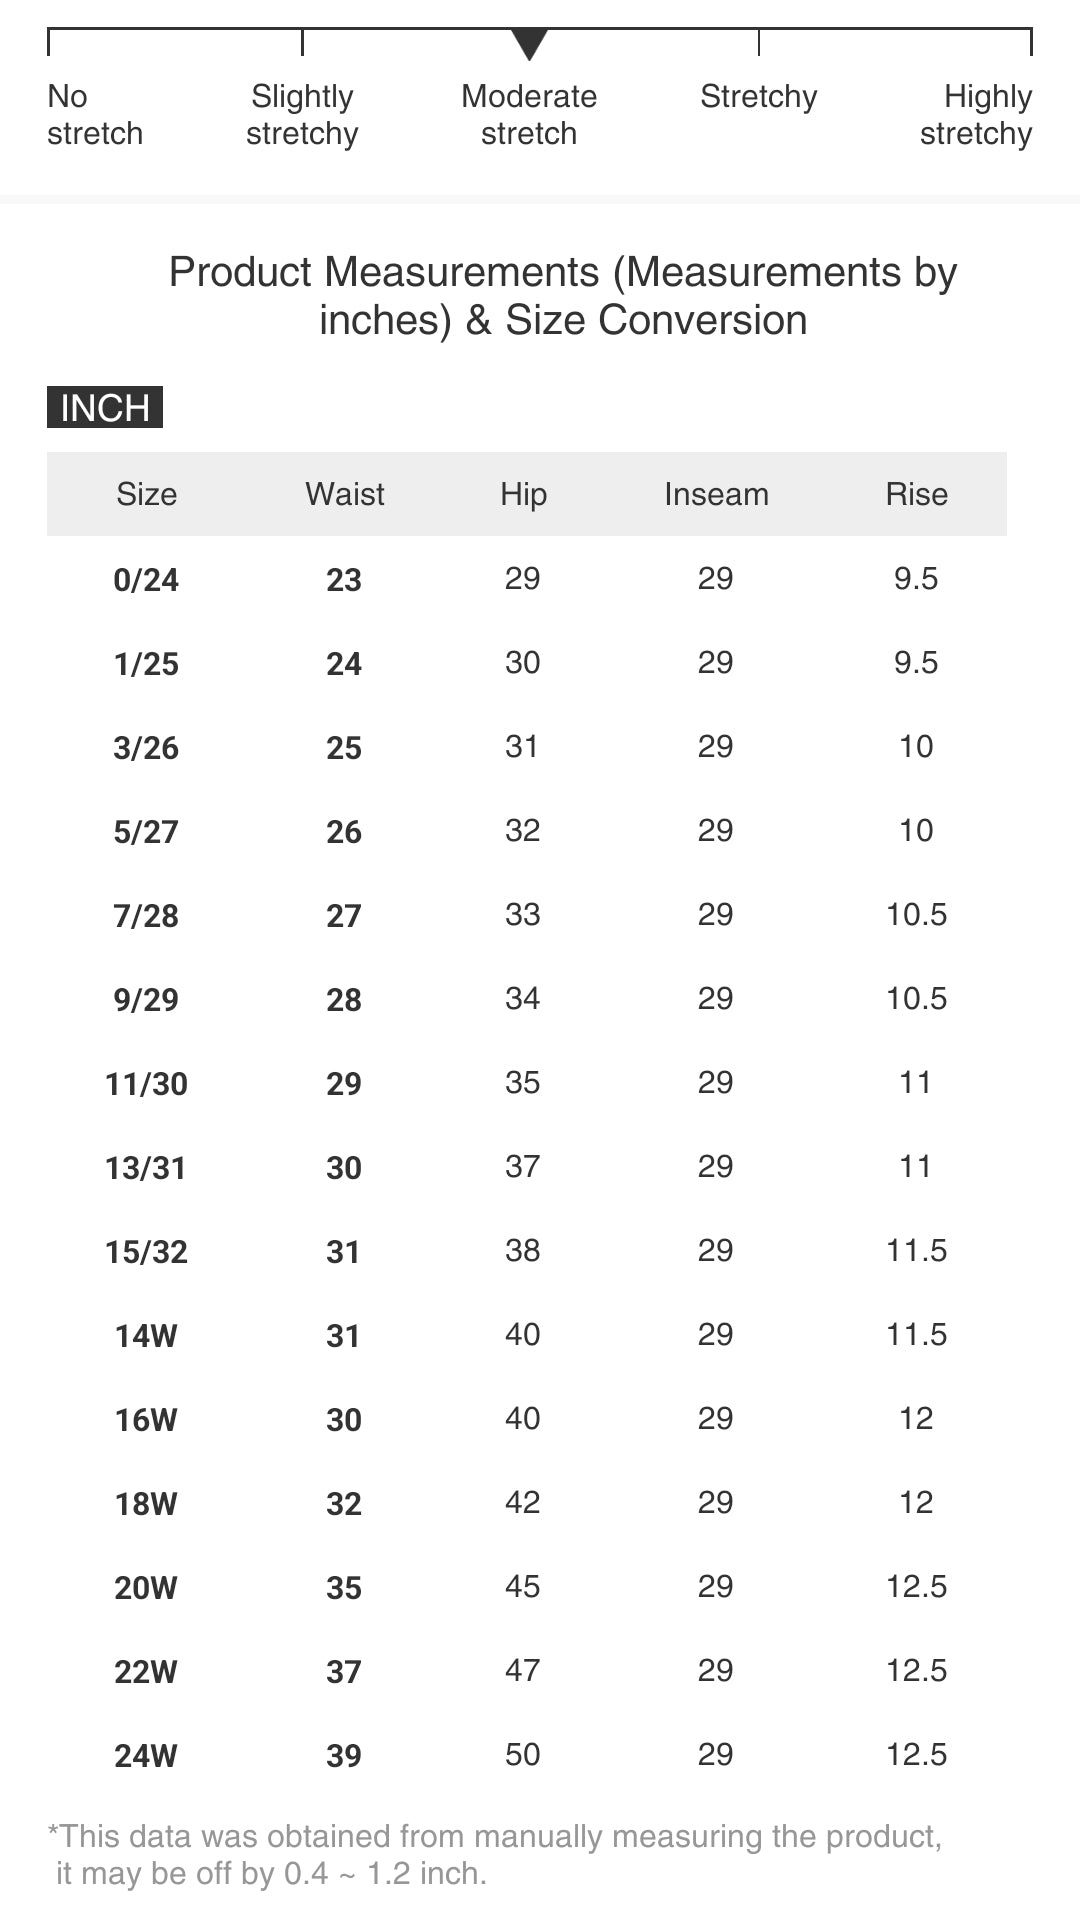This screenshot has height=1917, width=1080.
Task: Select the 14W size row
Action: coord(146,1336)
